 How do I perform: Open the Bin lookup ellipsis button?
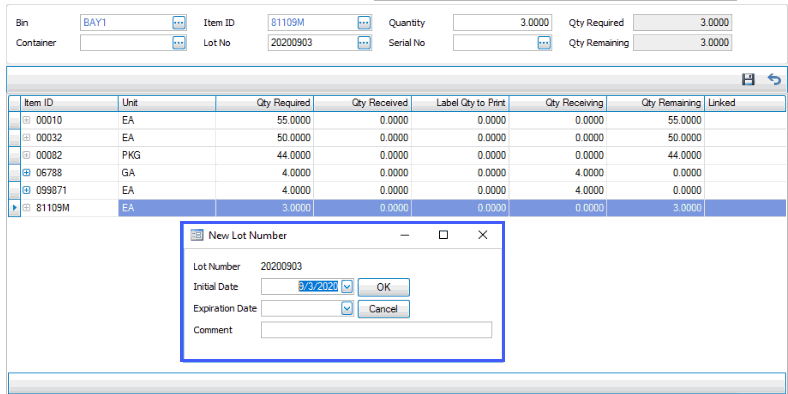click(179, 23)
